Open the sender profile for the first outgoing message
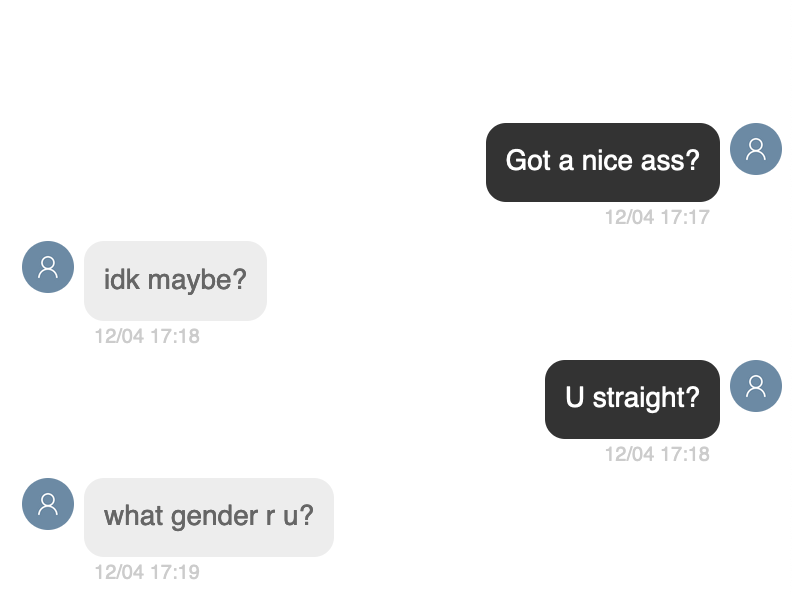 click(x=755, y=149)
